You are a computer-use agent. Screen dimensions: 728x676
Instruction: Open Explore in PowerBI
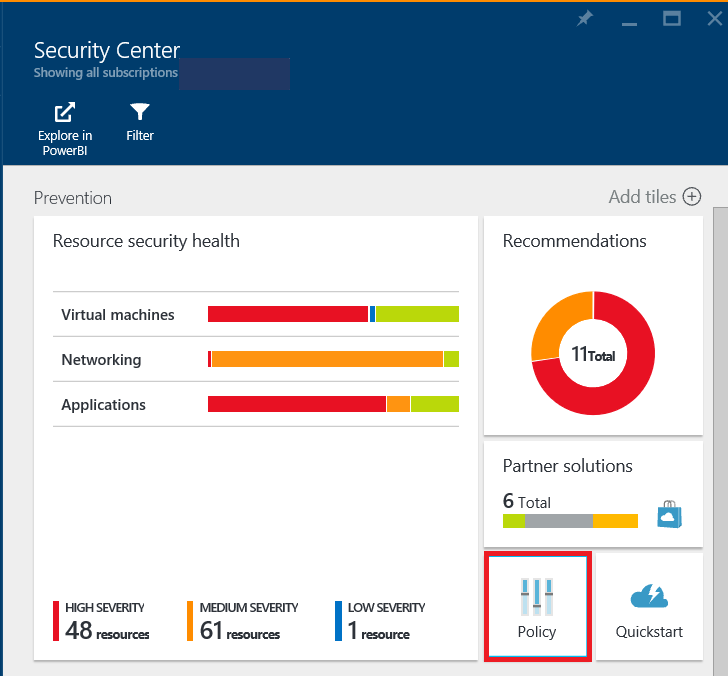(65, 129)
